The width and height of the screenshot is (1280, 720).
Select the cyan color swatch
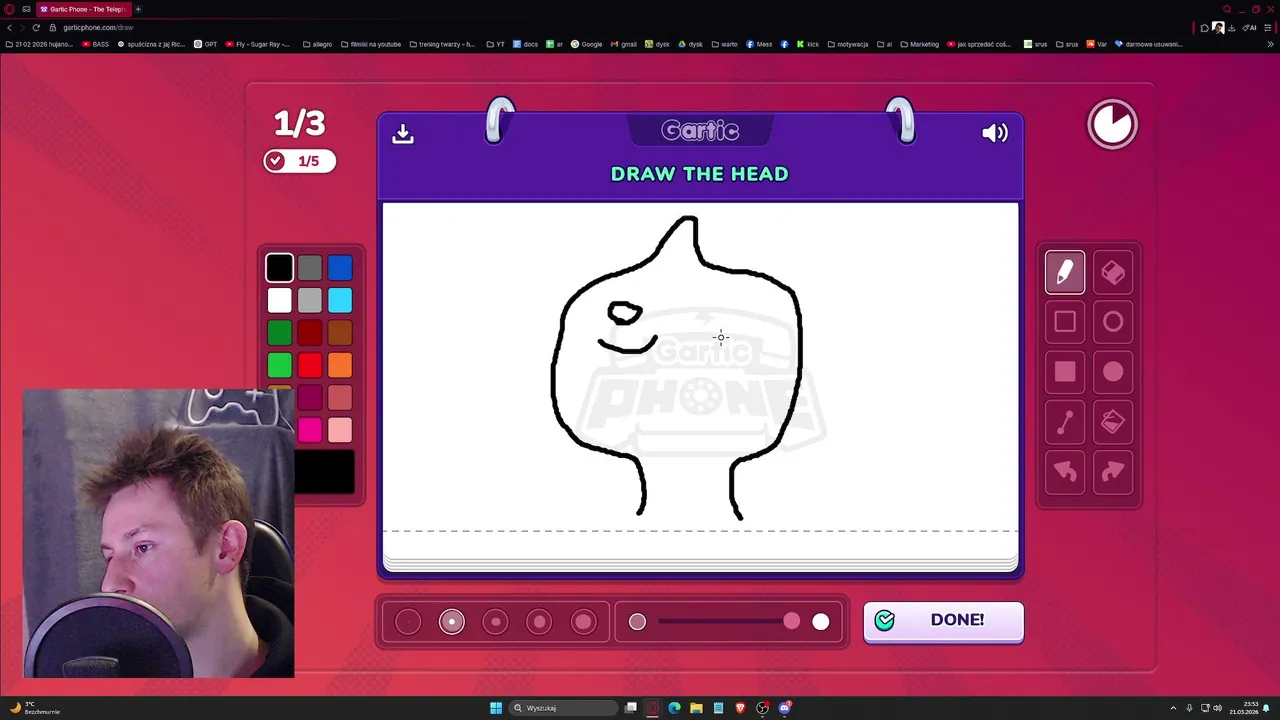pyautogui.click(x=340, y=300)
